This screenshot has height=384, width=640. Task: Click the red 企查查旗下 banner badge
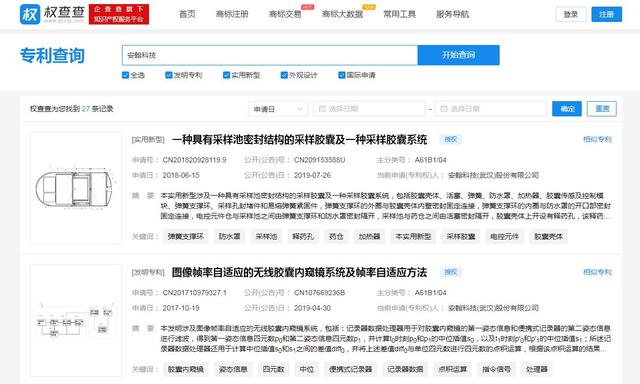coord(119,14)
